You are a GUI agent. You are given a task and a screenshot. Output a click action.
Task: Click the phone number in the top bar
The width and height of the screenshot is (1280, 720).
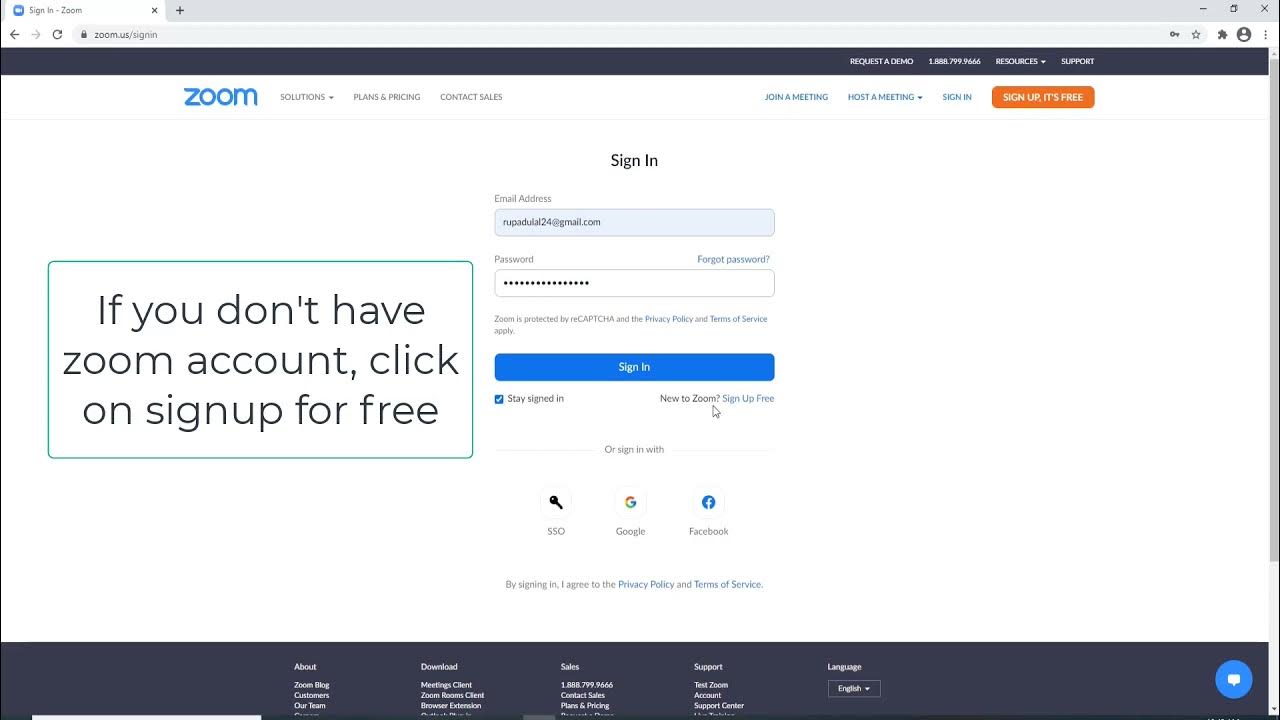coord(954,61)
